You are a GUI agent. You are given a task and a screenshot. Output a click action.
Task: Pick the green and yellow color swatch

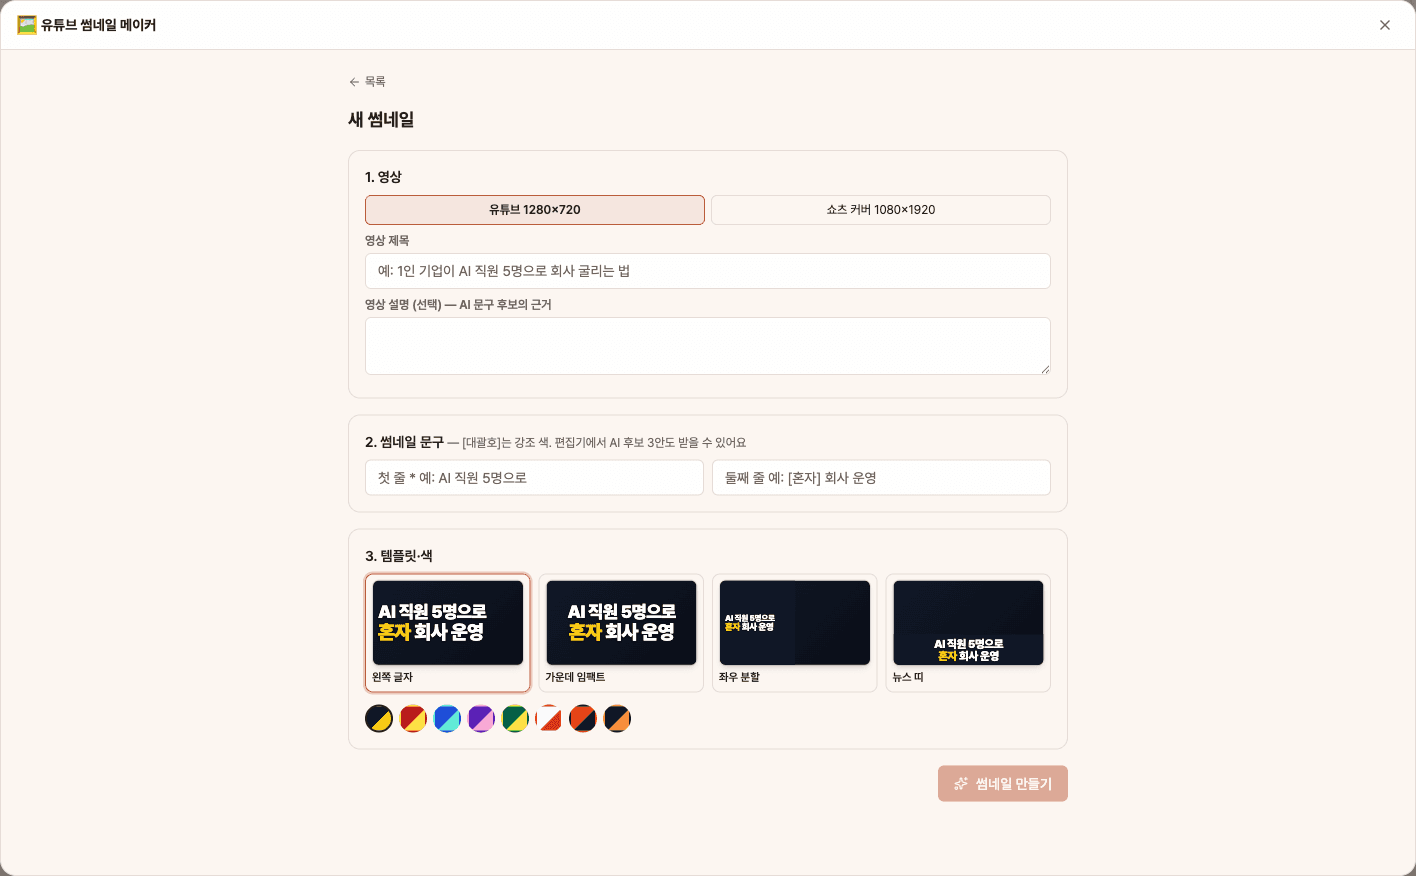pos(515,719)
